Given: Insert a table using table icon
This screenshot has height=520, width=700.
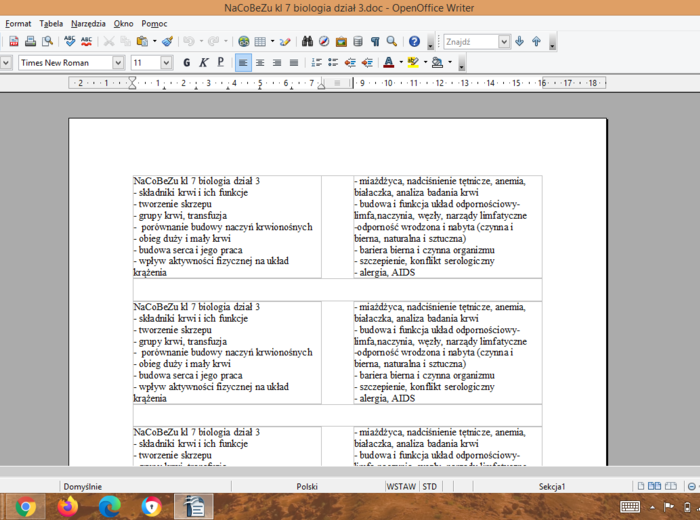Looking at the screenshot, I should 260,42.
